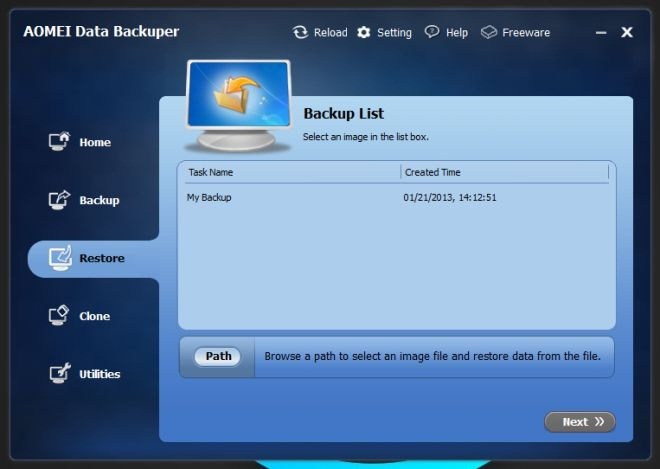Open the Home section label
The image size is (660, 469).
(95, 142)
